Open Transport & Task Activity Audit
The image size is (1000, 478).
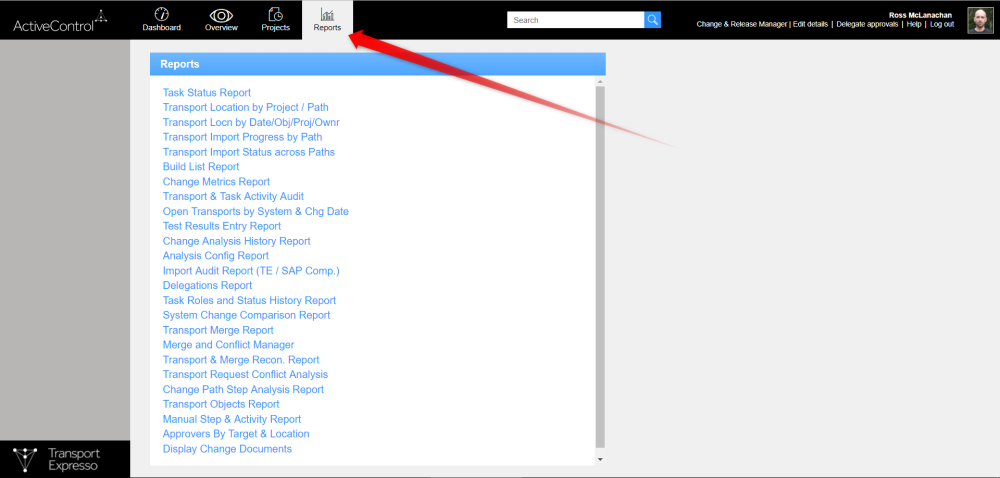233,196
